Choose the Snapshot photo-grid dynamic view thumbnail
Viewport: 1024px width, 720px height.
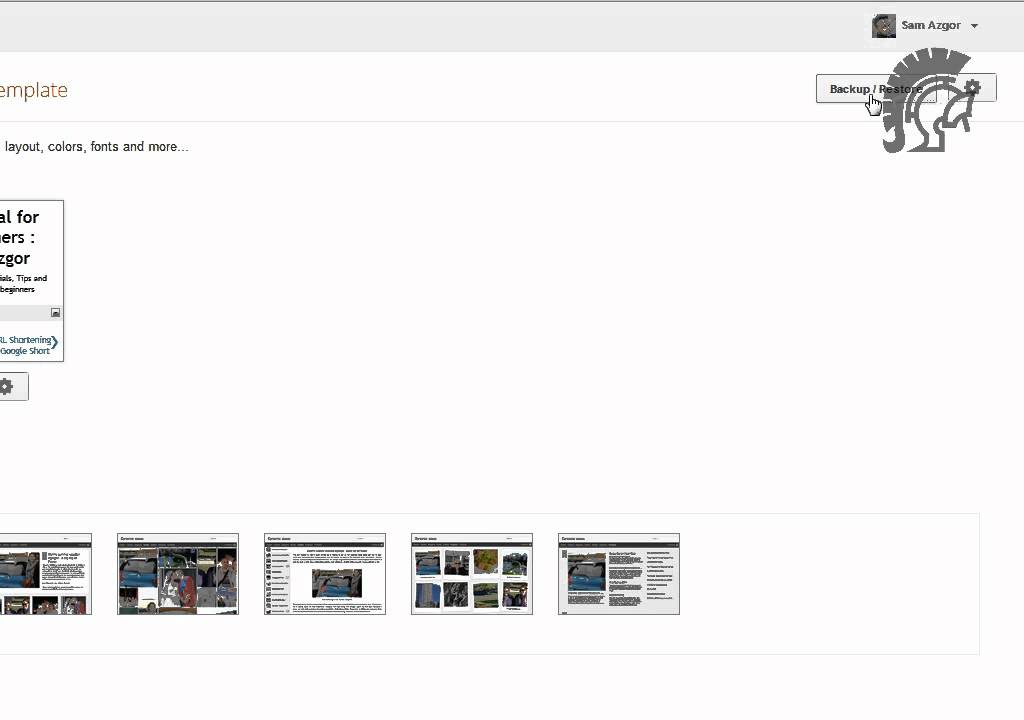(472, 574)
